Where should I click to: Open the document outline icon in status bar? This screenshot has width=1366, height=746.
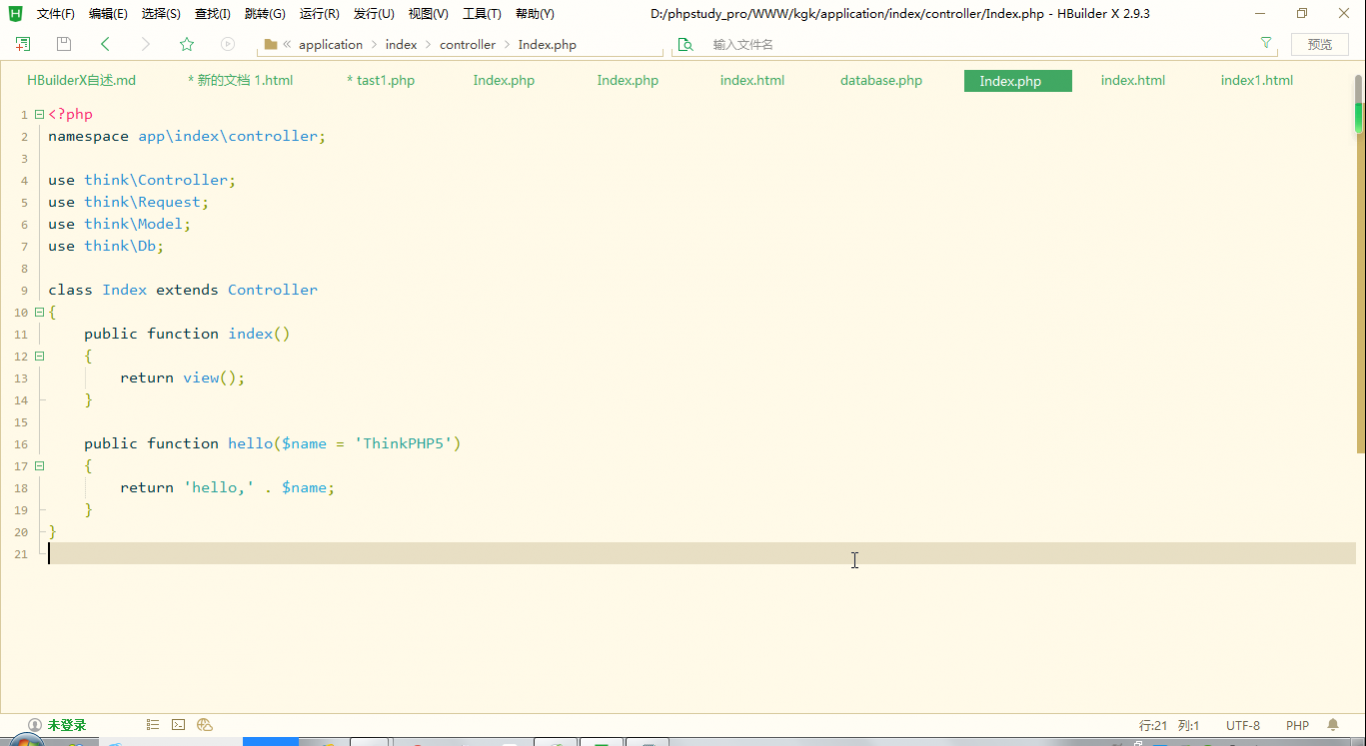click(x=153, y=725)
